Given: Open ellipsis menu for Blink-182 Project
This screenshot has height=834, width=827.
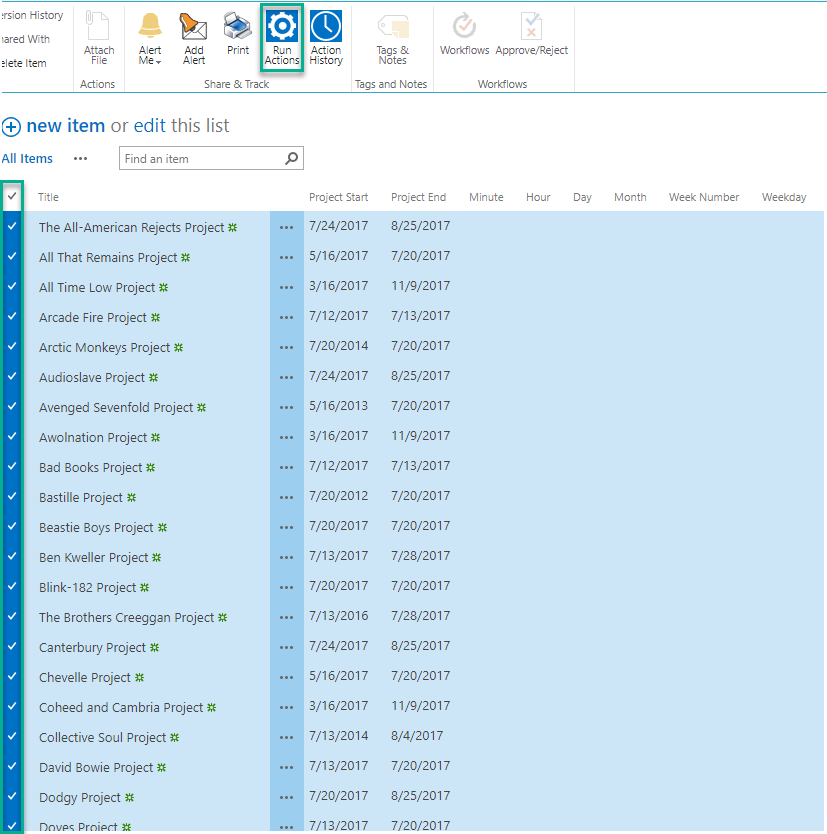Looking at the screenshot, I should (x=287, y=588).
